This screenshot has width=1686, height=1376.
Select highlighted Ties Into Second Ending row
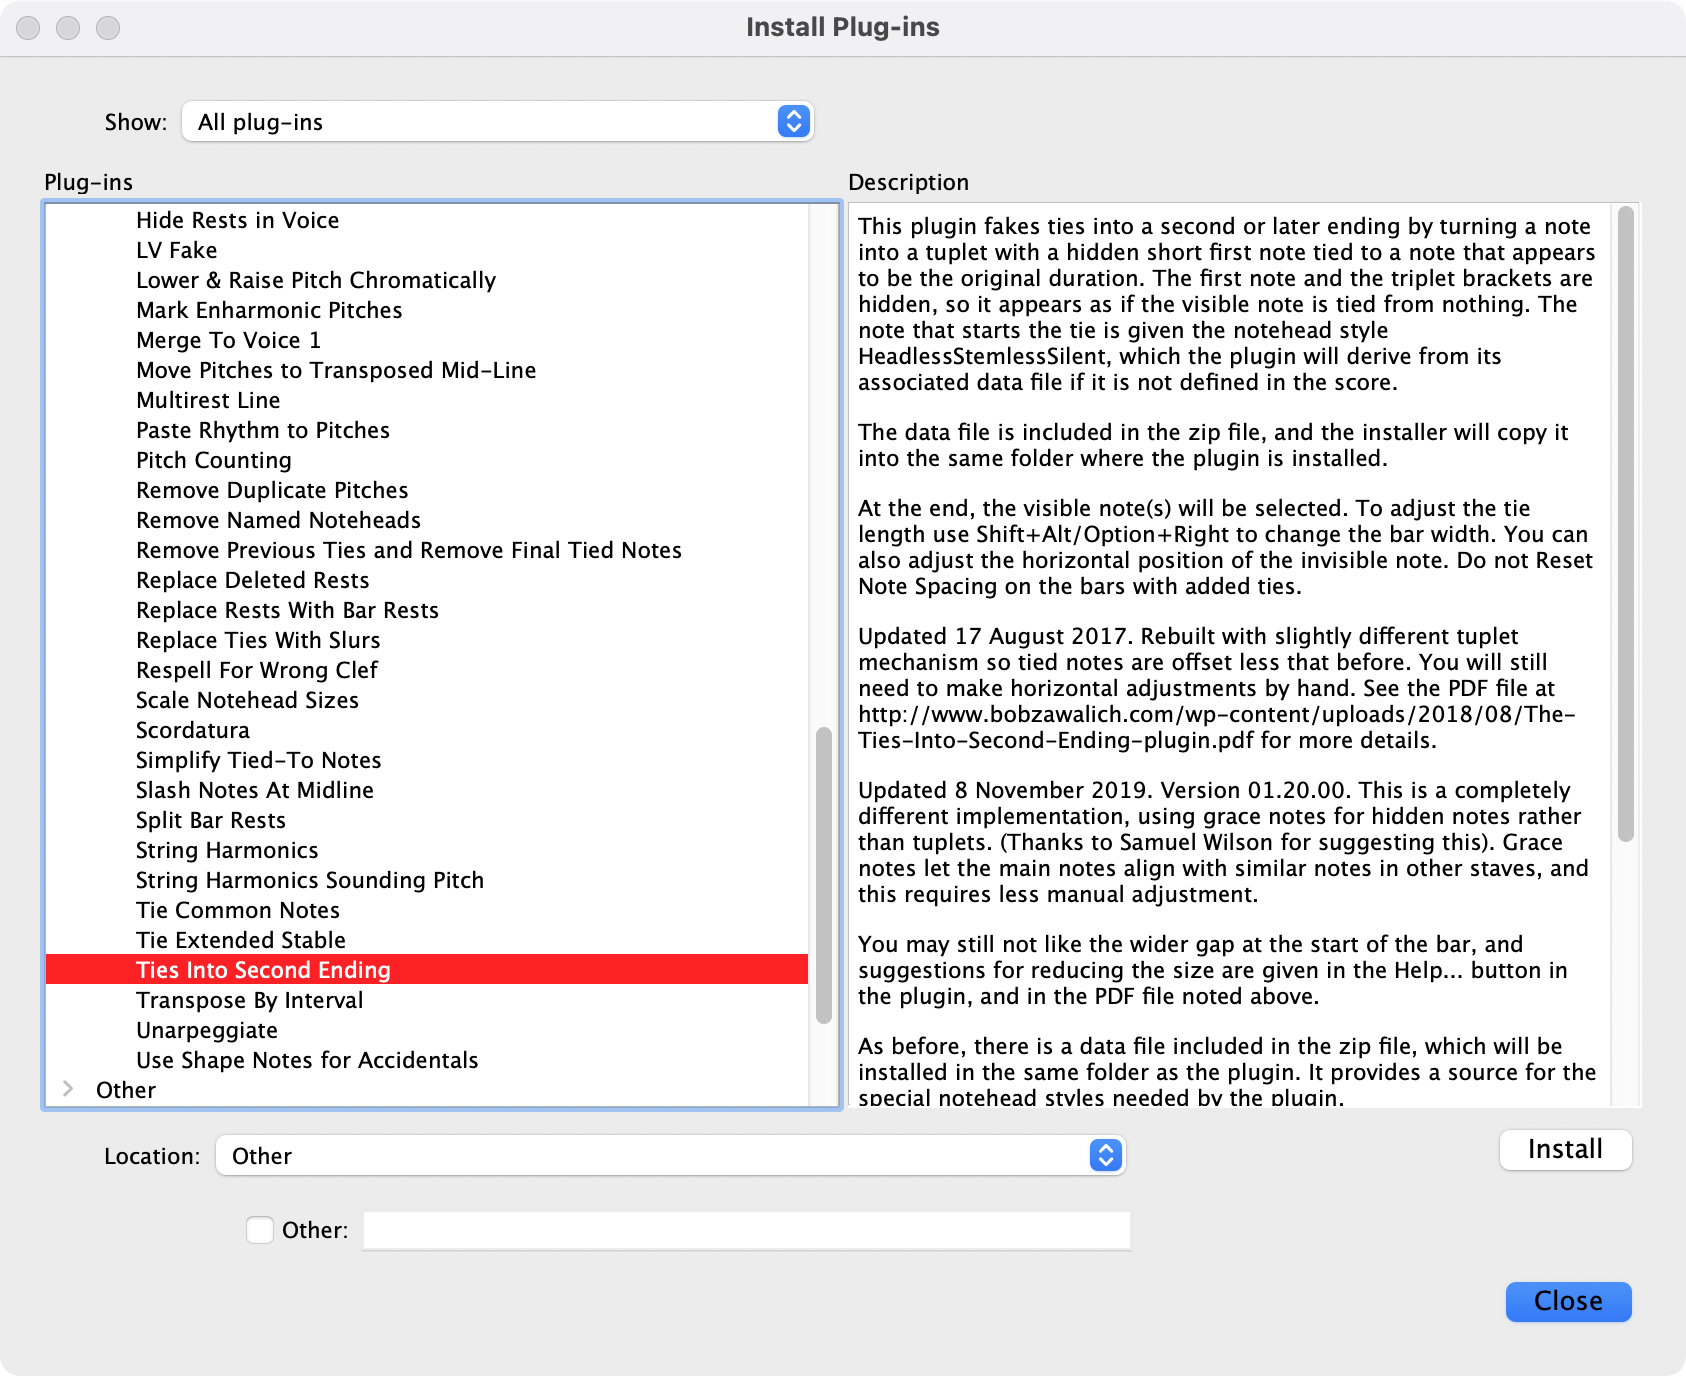click(x=427, y=970)
